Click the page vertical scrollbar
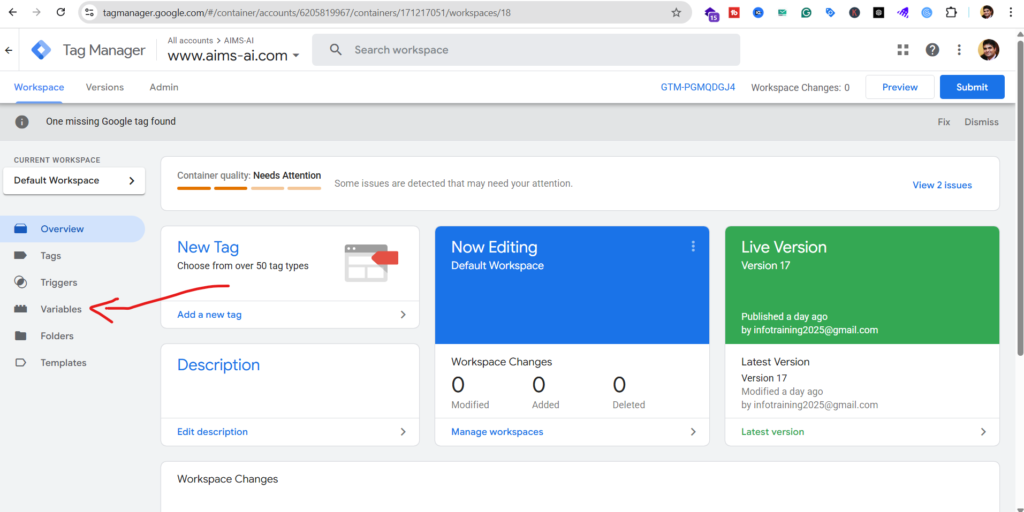 (x=1020, y=198)
